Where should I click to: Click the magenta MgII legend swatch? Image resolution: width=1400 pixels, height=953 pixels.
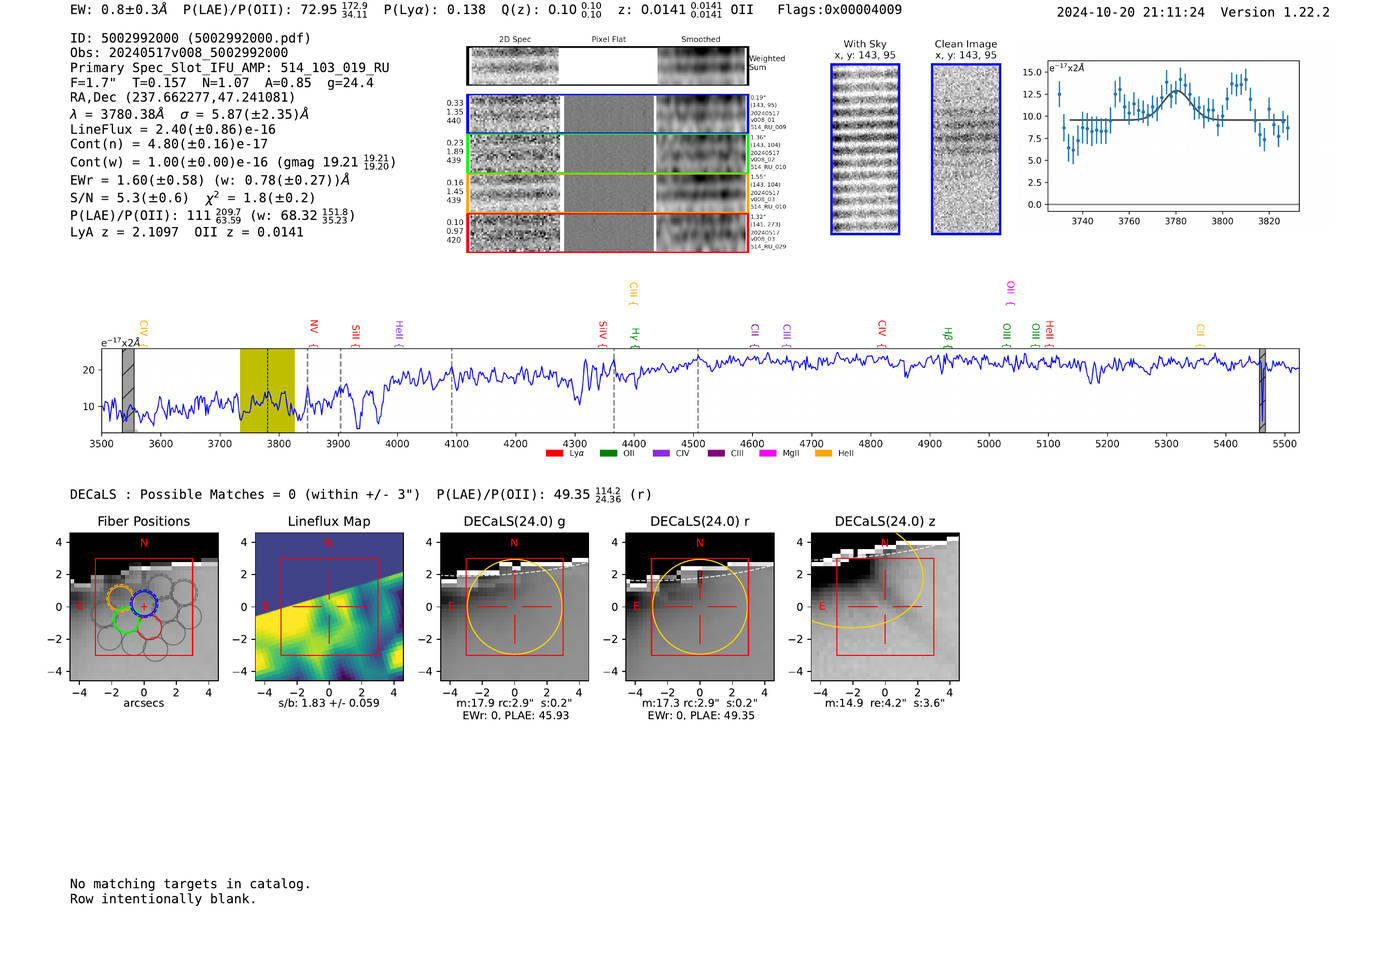coord(768,454)
